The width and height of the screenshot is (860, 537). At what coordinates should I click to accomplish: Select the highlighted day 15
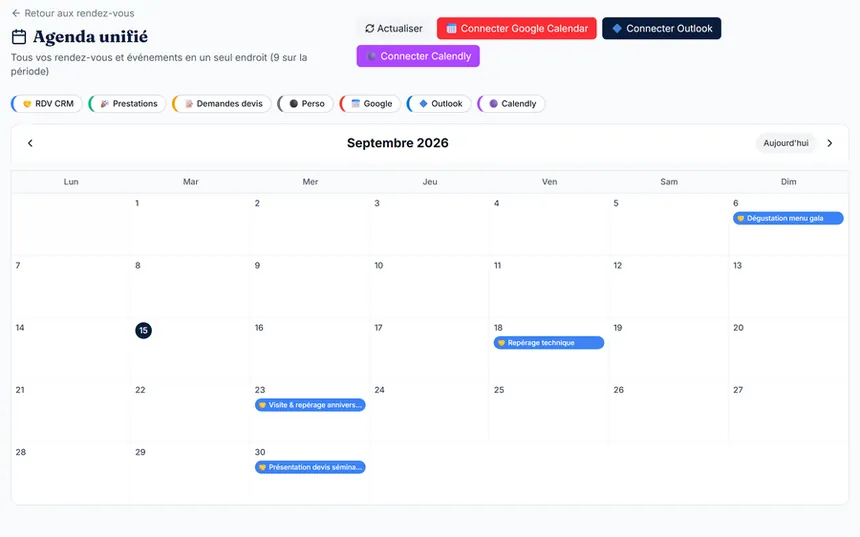point(144,331)
